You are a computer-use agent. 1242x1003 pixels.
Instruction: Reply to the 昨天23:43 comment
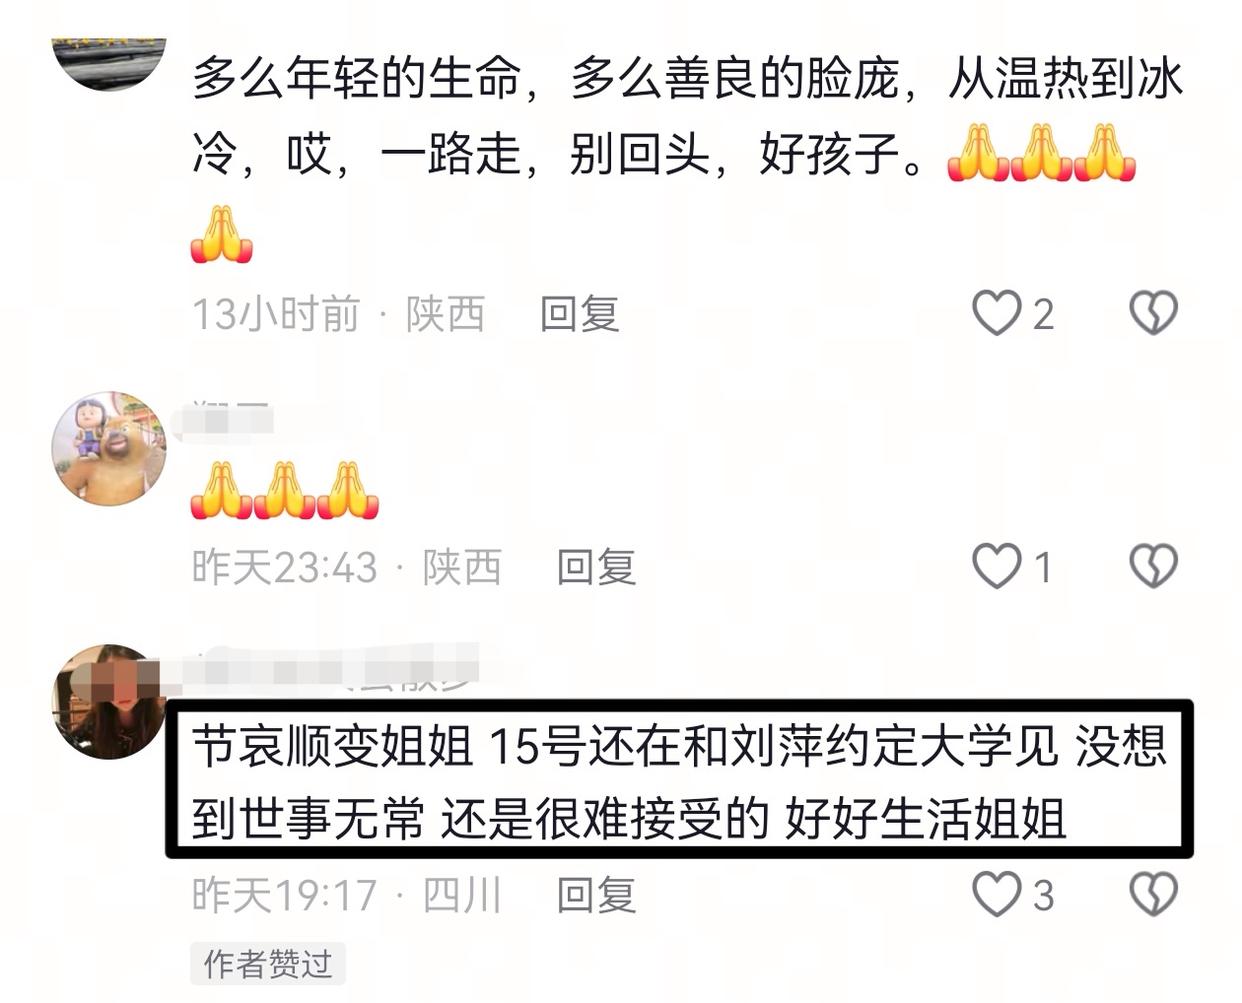point(597,567)
